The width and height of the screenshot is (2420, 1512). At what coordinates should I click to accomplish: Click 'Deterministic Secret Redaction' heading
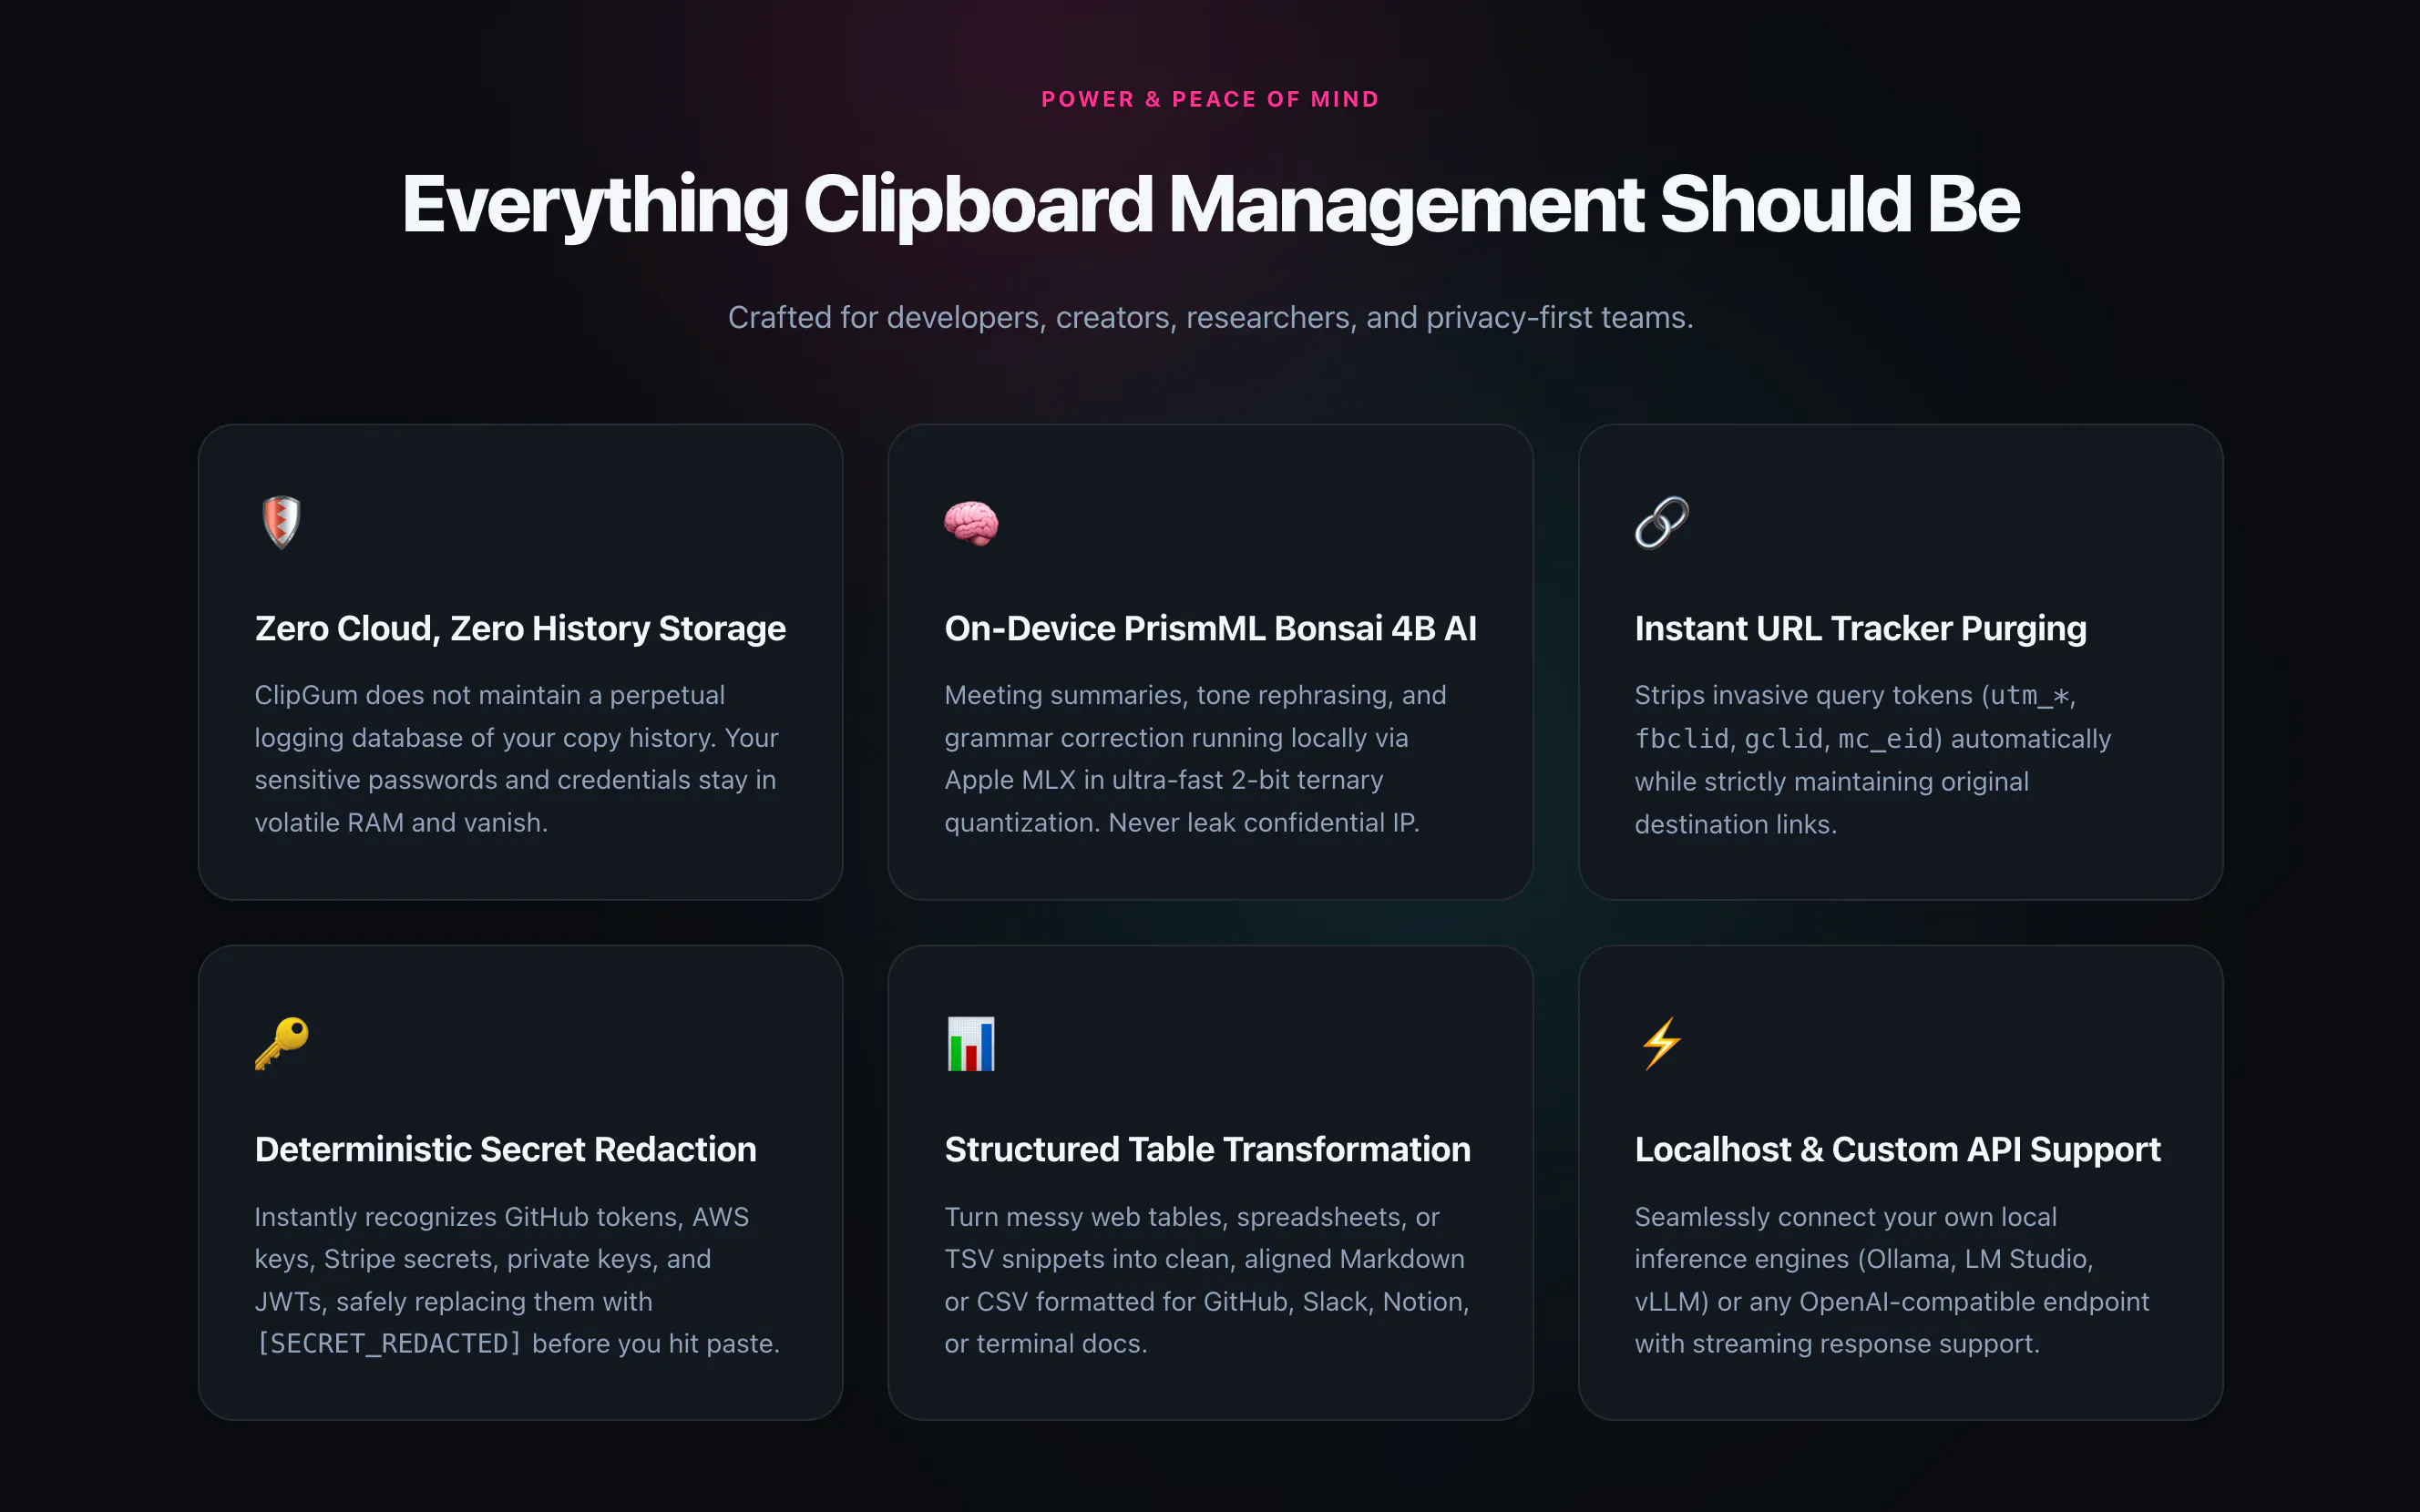coord(505,1149)
